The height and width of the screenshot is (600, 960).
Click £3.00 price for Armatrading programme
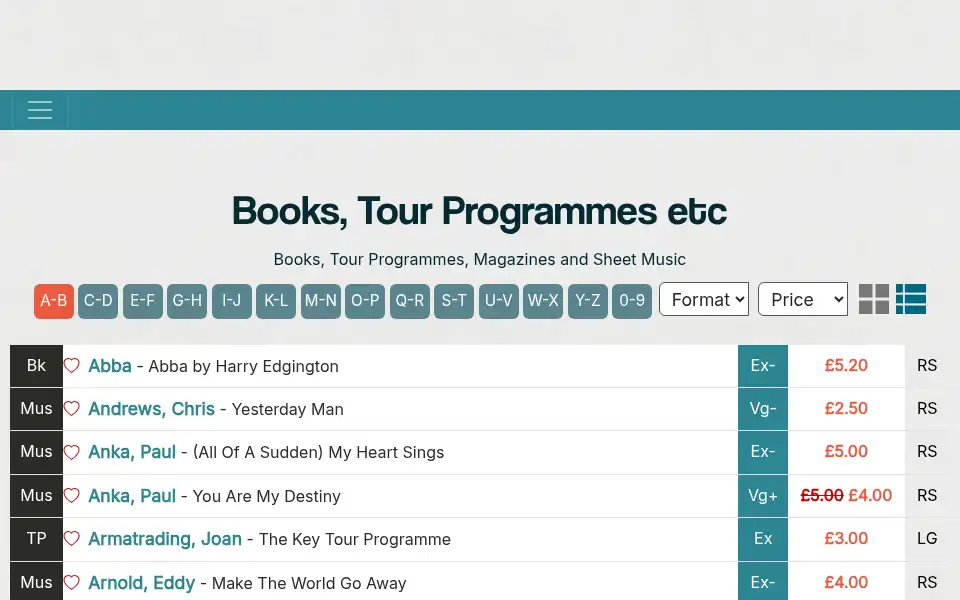tap(846, 538)
